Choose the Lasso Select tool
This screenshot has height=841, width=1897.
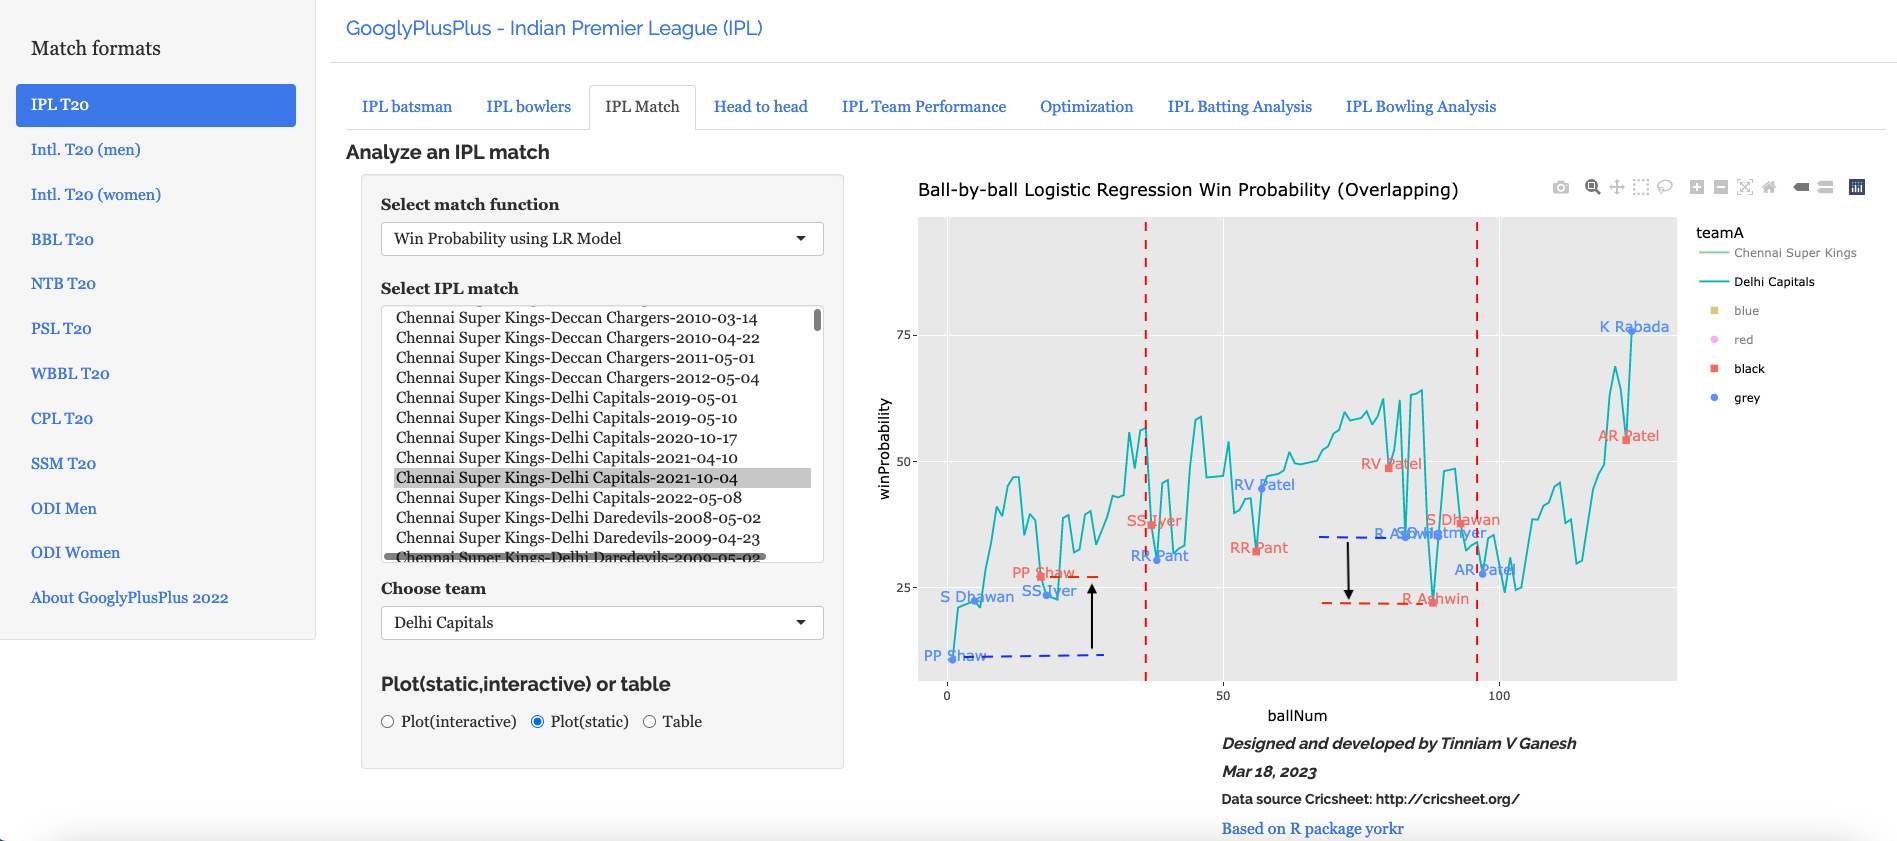point(1665,187)
